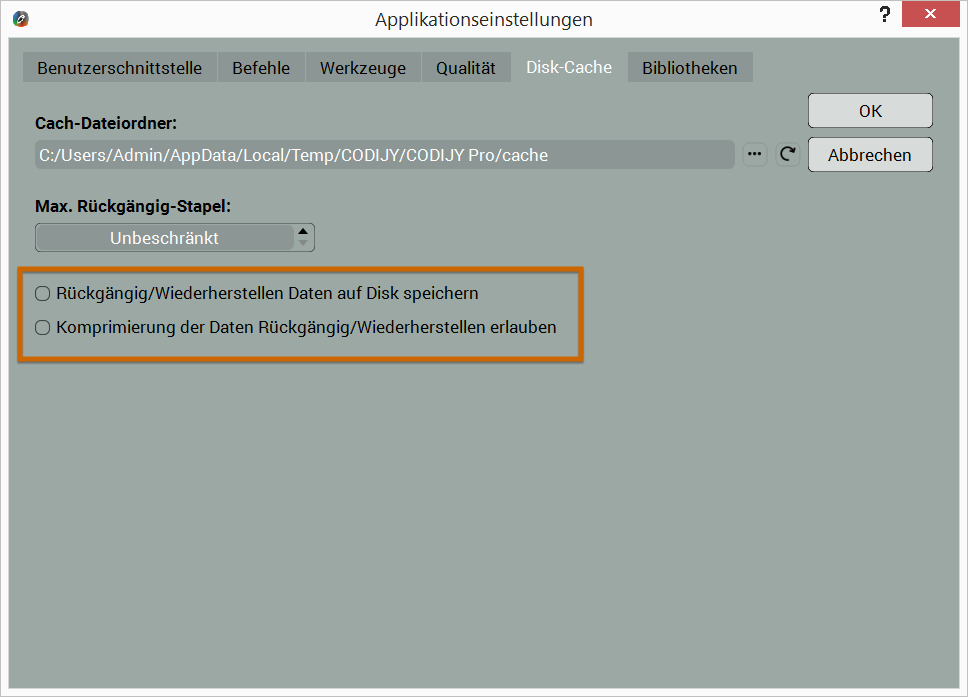This screenshot has height=697, width=968.
Task: Open folder browser with three-dots button
Action: click(x=755, y=154)
